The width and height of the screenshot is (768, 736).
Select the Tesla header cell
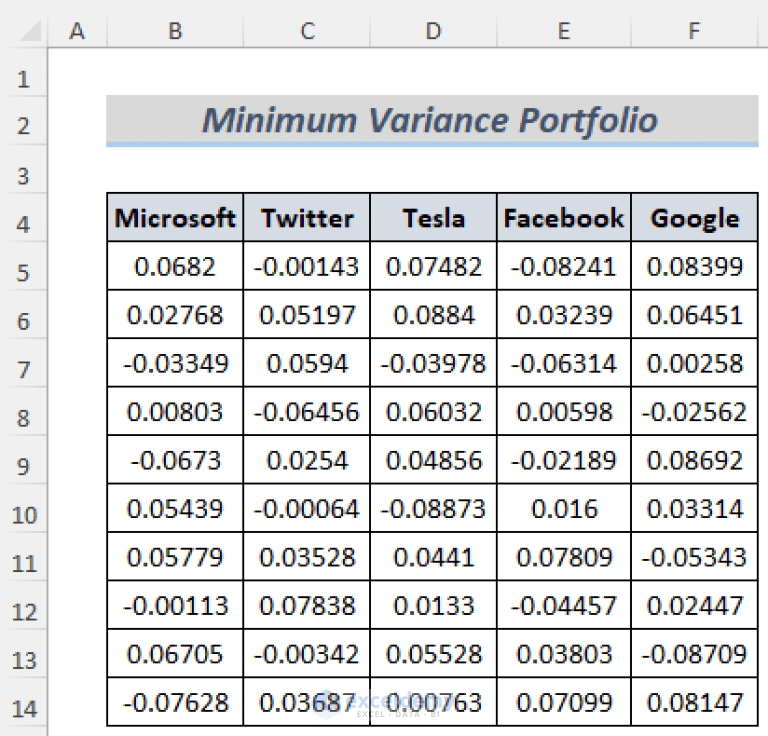pos(433,217)
